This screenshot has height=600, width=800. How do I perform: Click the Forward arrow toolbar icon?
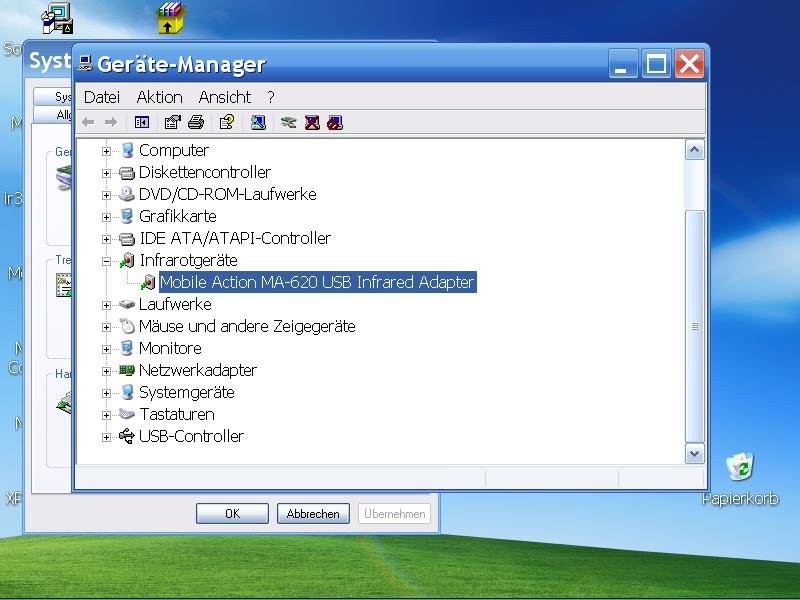(111, 122)
